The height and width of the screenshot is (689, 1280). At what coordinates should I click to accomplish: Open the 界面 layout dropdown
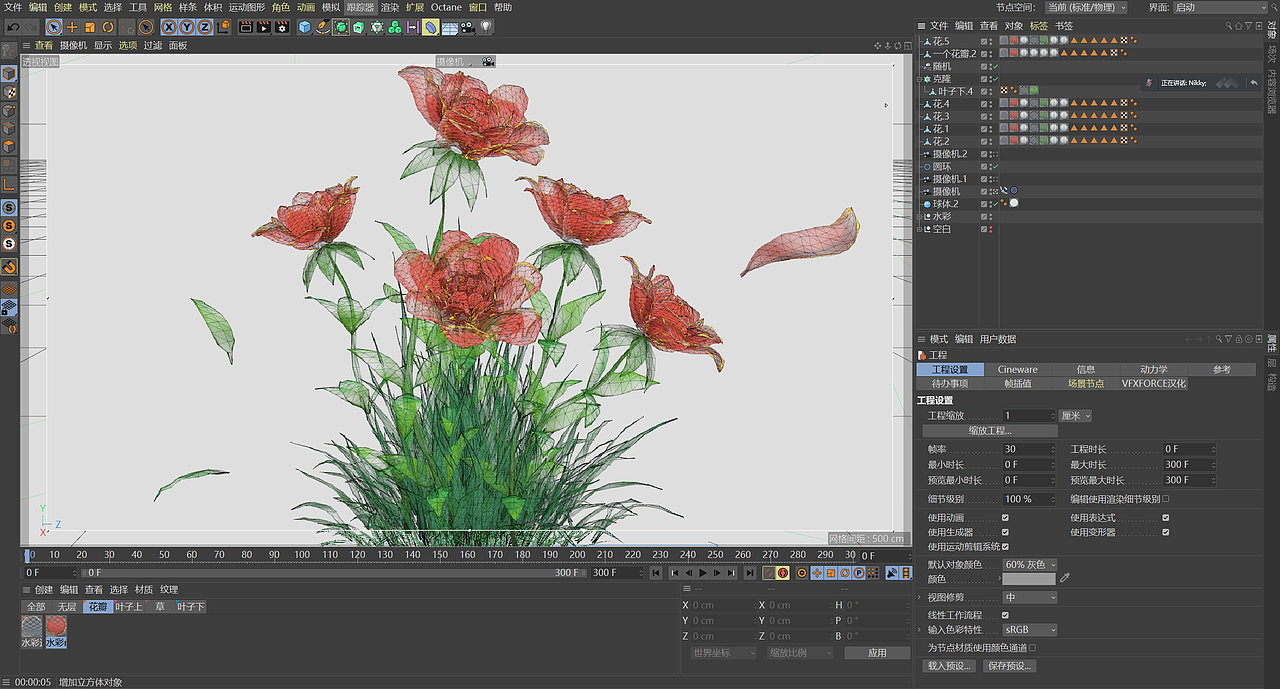(x=1221, y=7)
